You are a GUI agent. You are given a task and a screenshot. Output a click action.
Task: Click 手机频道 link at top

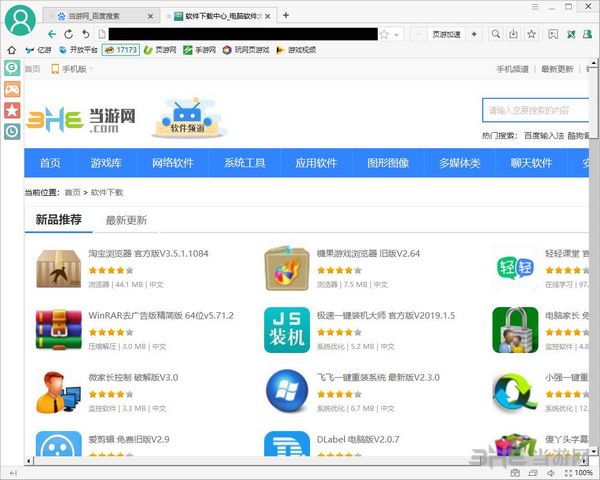coord(512,69)
